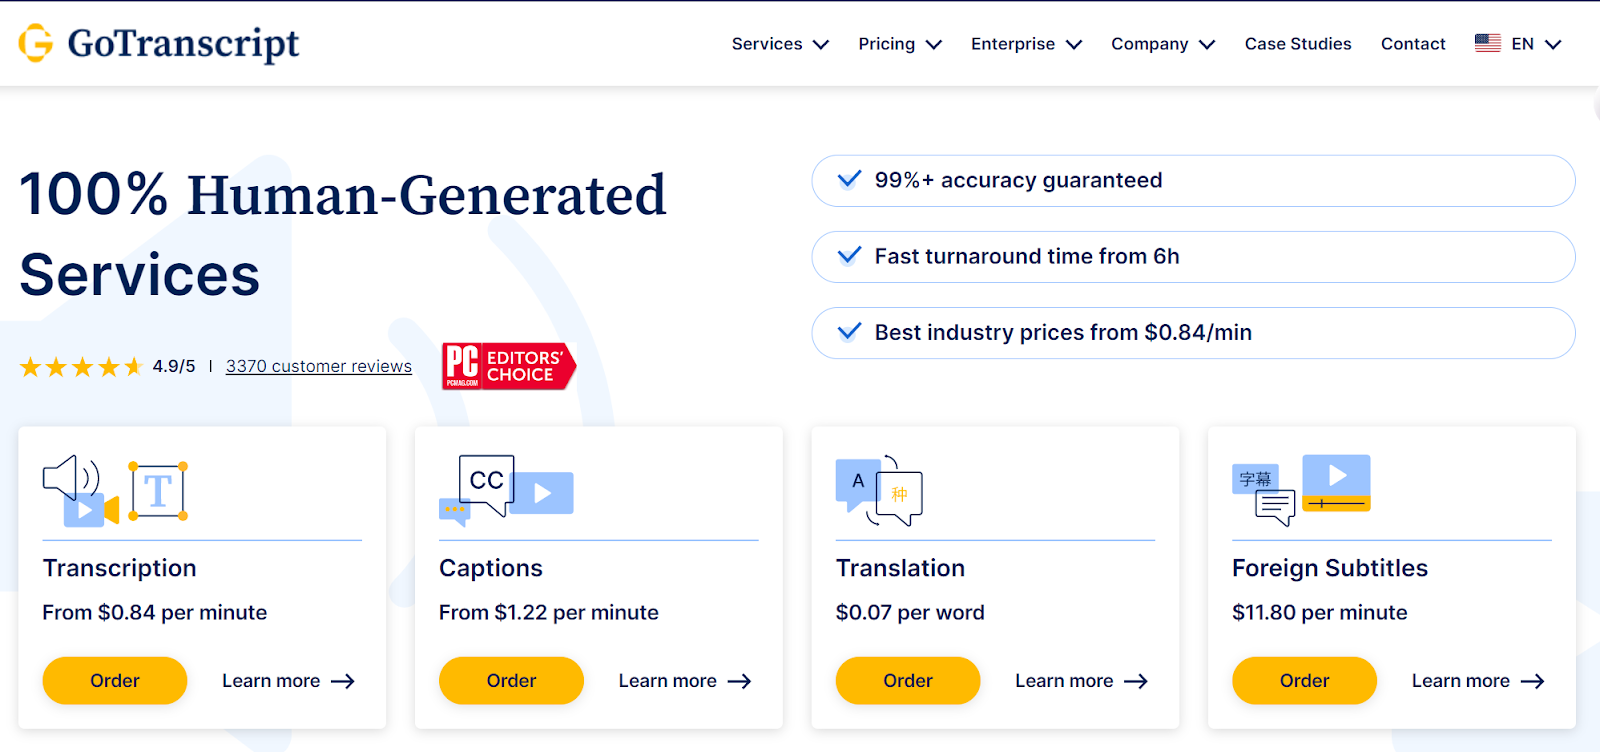Click the PCMag Editors' Choice badge
The image size is (1600, 752).
point(508,366)
